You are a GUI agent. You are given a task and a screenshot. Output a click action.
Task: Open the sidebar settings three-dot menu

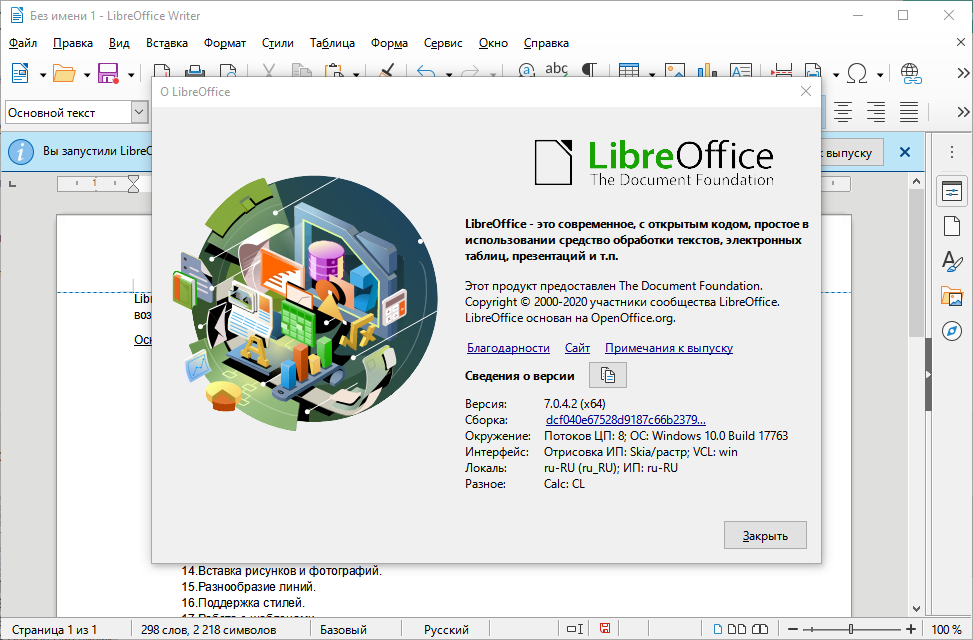(952, 152)
